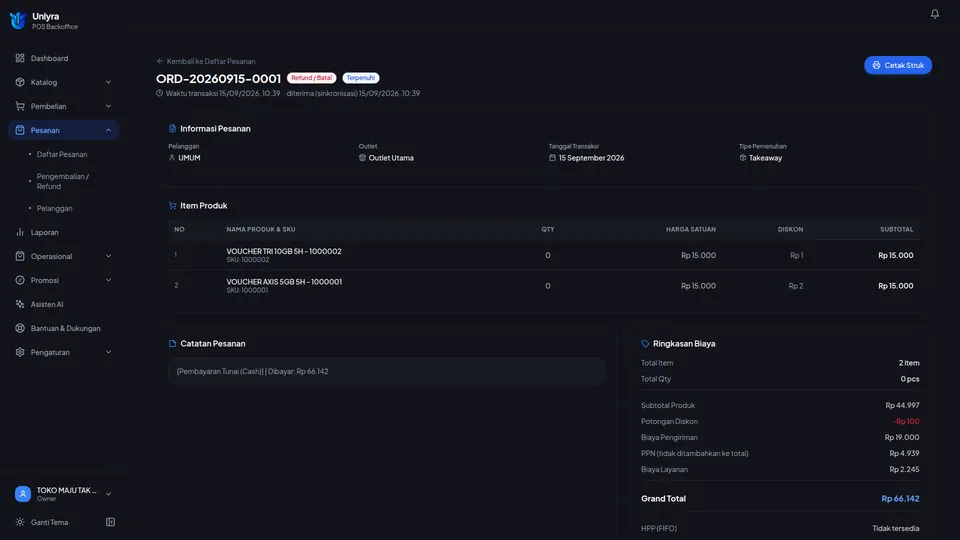This screenshot has width=960, height=540.
Task: Click the Cetak Struk button
Action: pos(898,65)
